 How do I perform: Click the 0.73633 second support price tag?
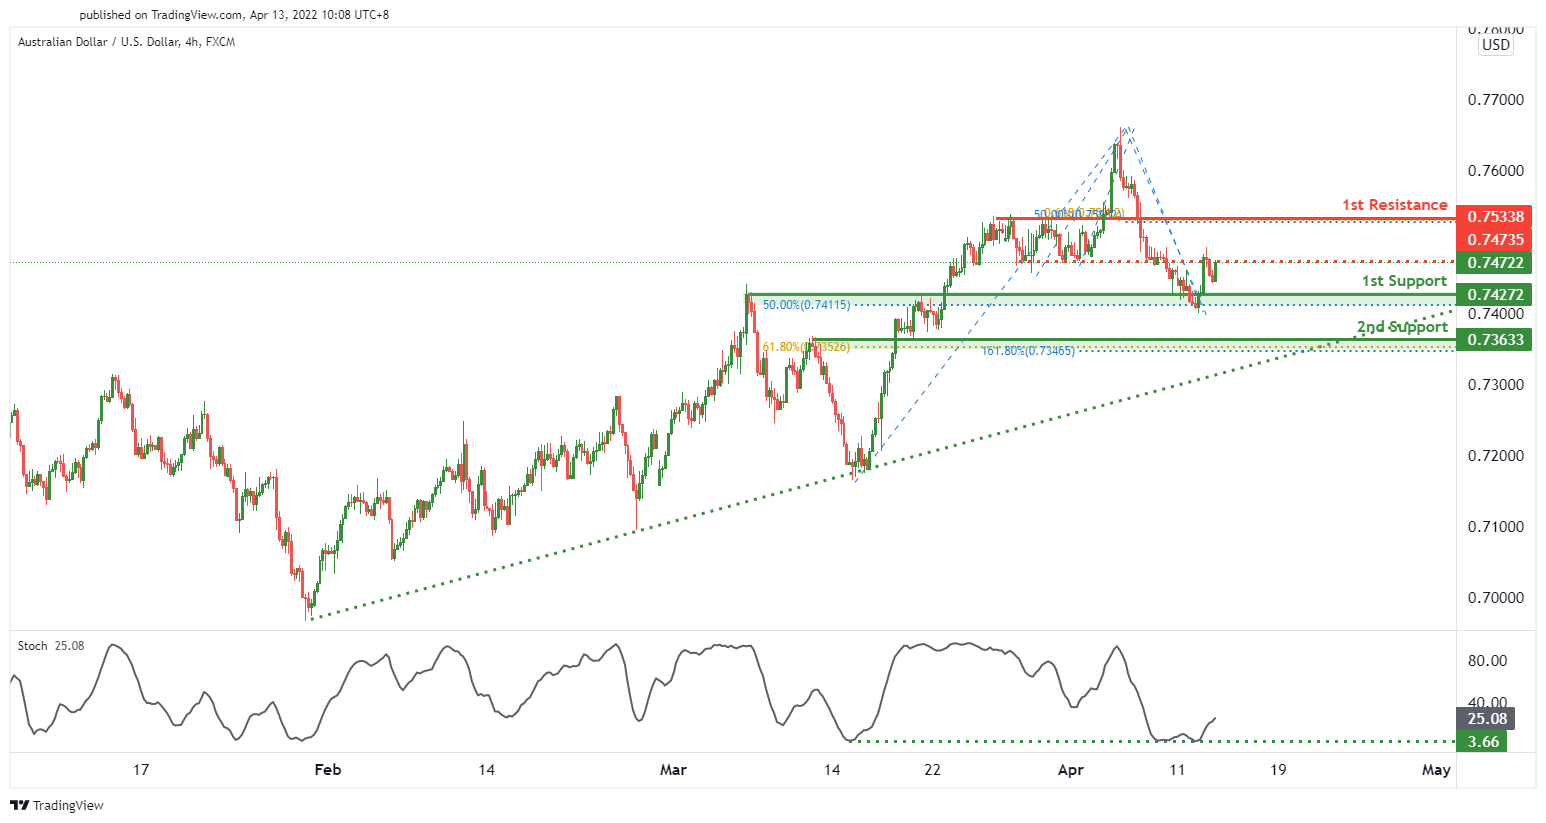click(1495, 340)
